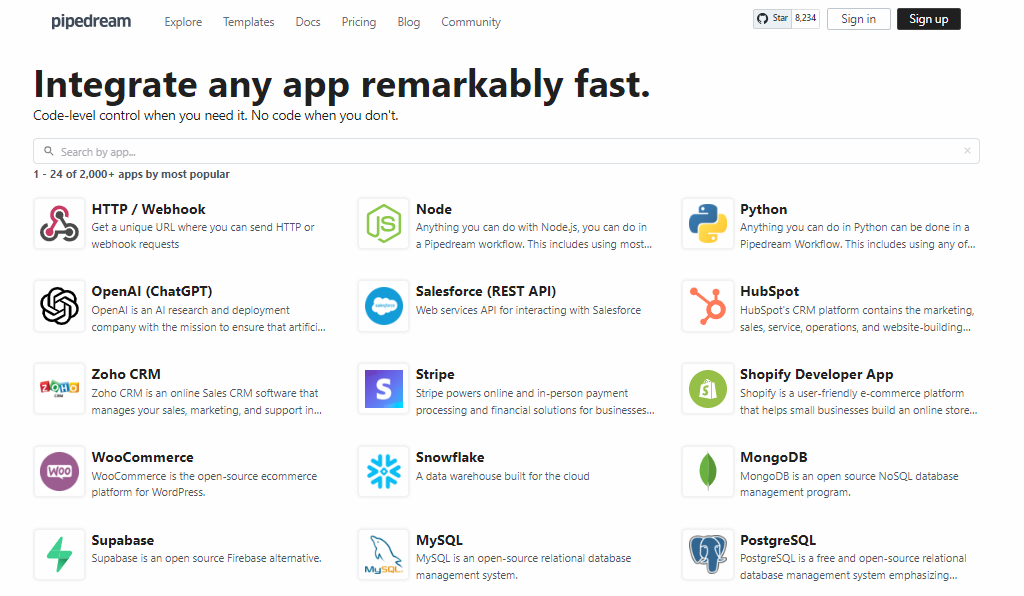Viewport: 1024px width, 596px height.
Task: Open the PostgreSQL app title
Action: coord(778,540)
